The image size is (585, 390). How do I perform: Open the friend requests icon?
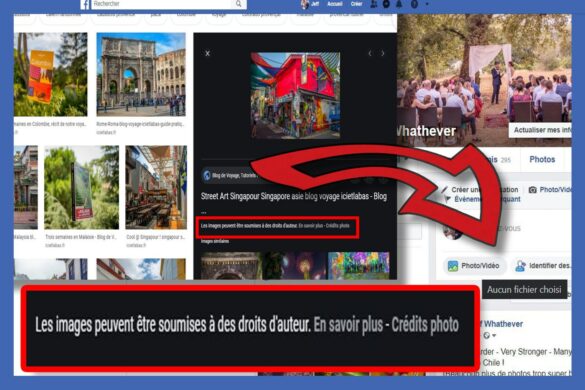coord(373,4)
